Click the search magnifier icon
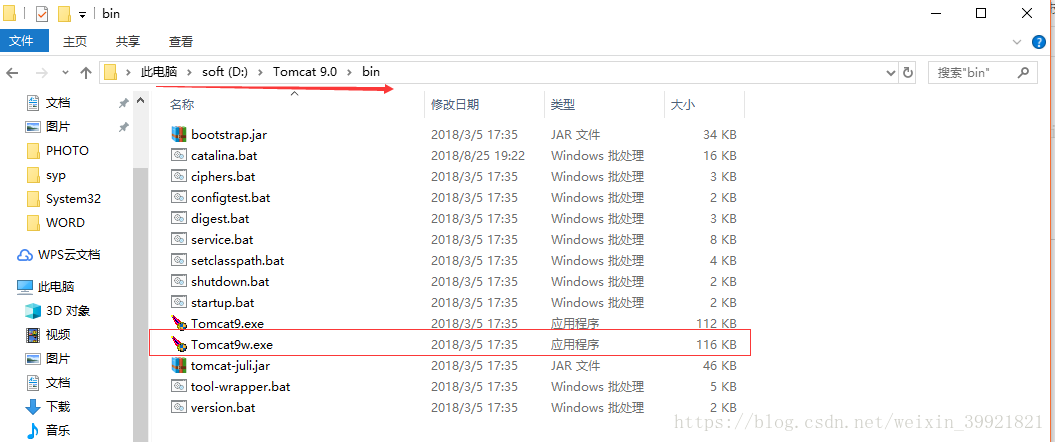Viewport: 1055px width, 442px height. click(x=1023, y=72)
